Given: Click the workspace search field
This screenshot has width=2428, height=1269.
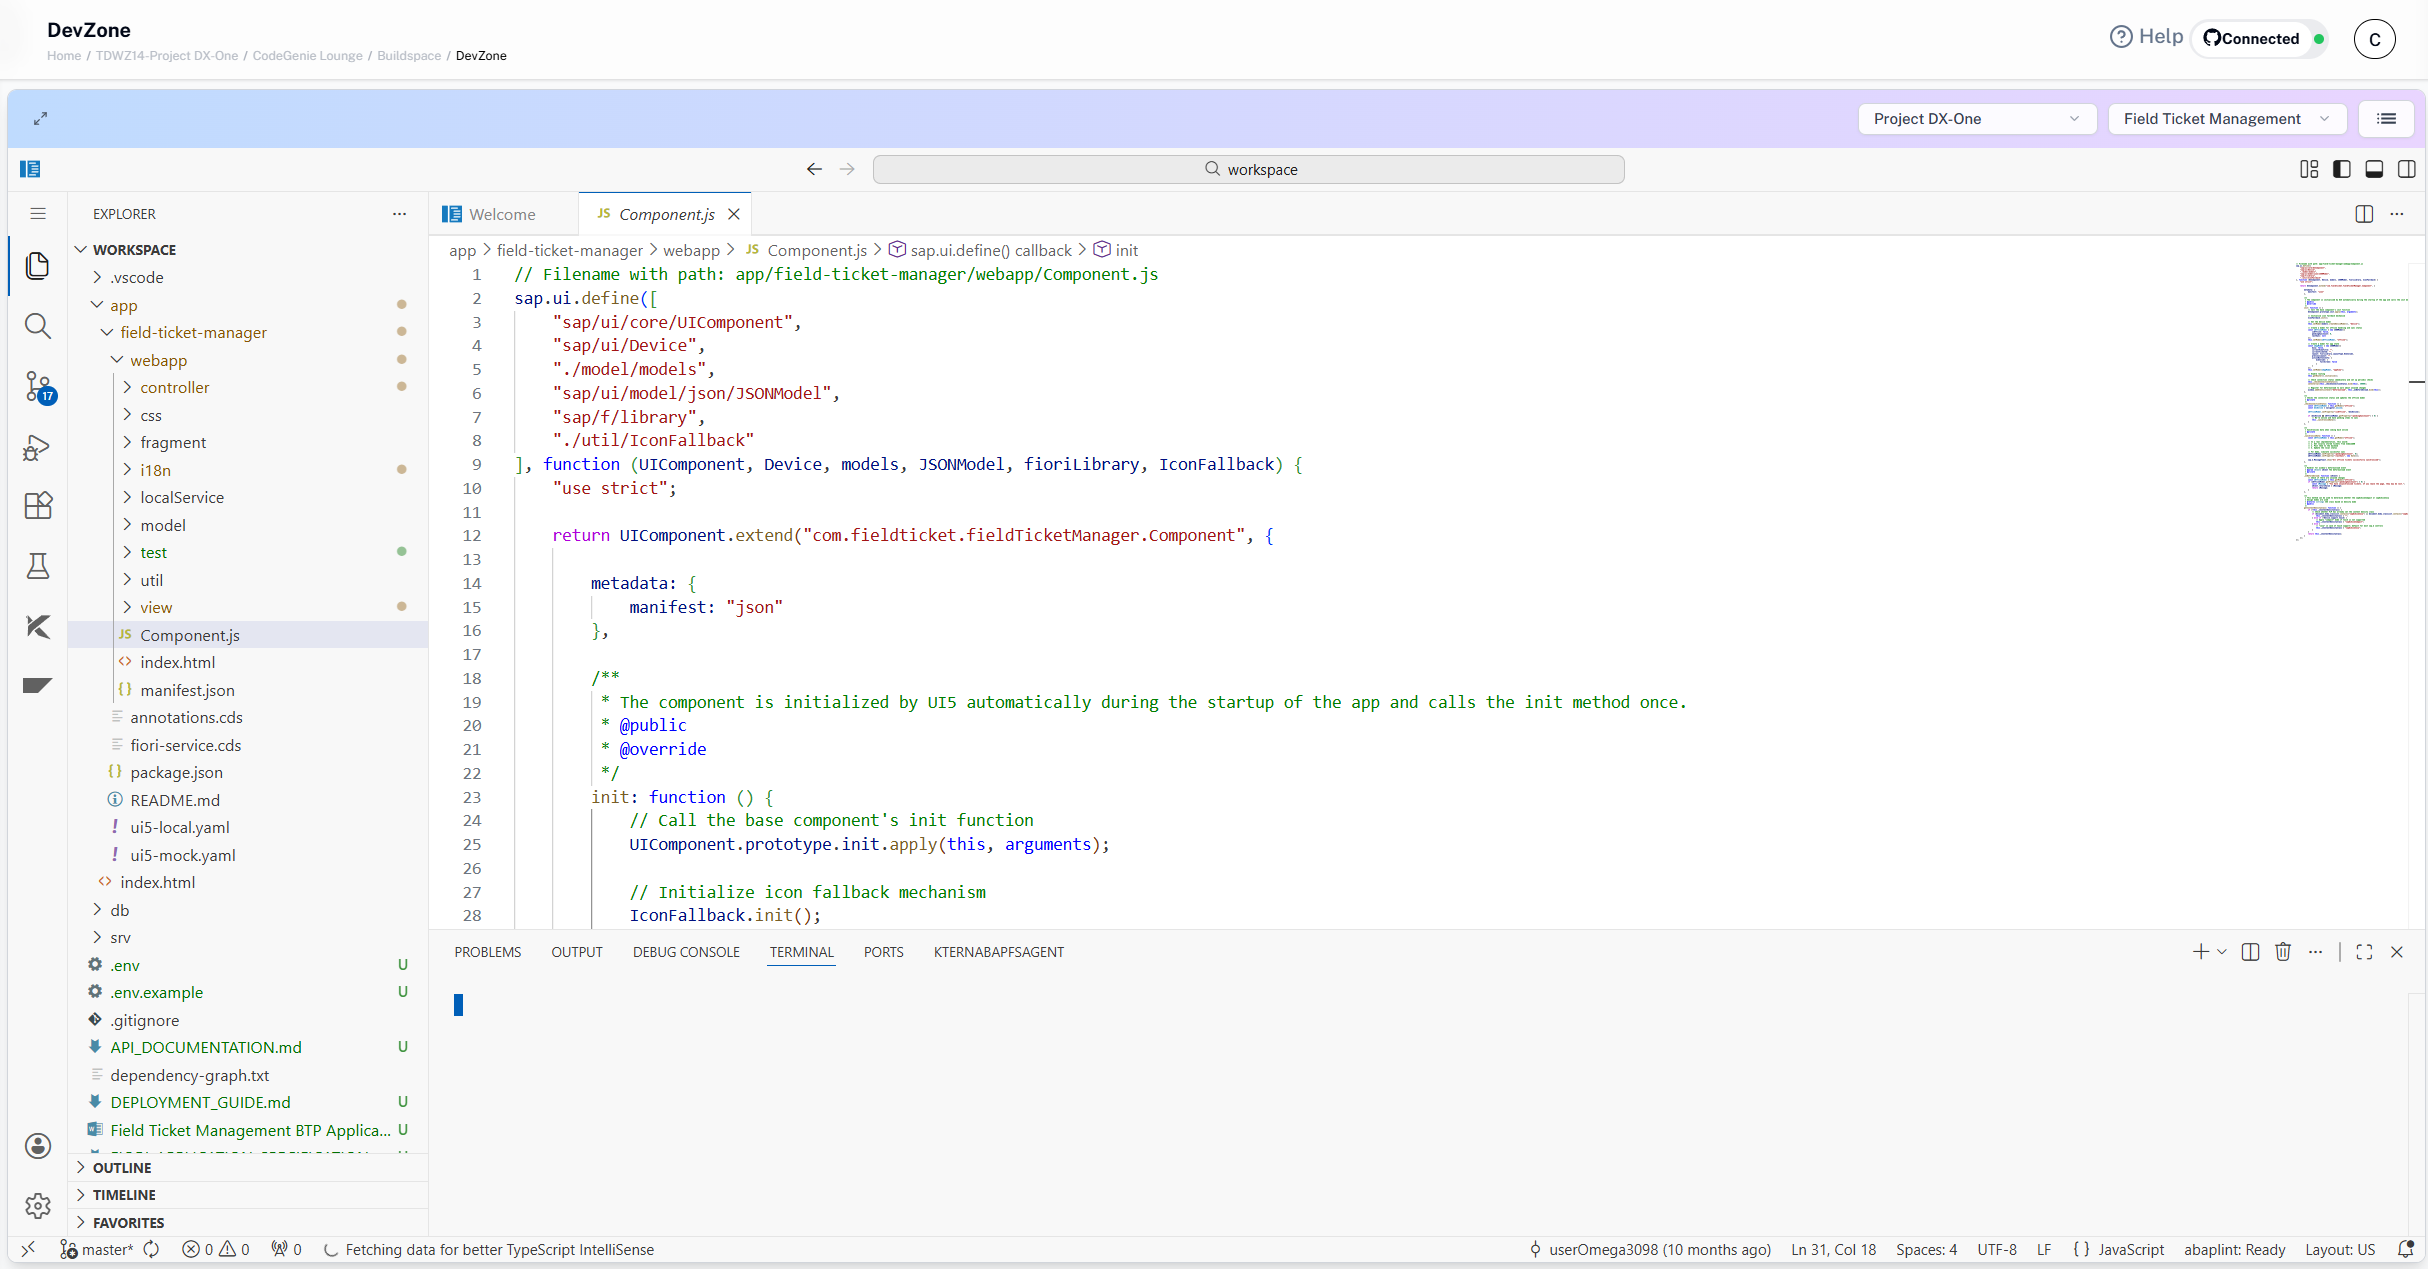Looking at the screenshot, I should tap(1248, 169).
